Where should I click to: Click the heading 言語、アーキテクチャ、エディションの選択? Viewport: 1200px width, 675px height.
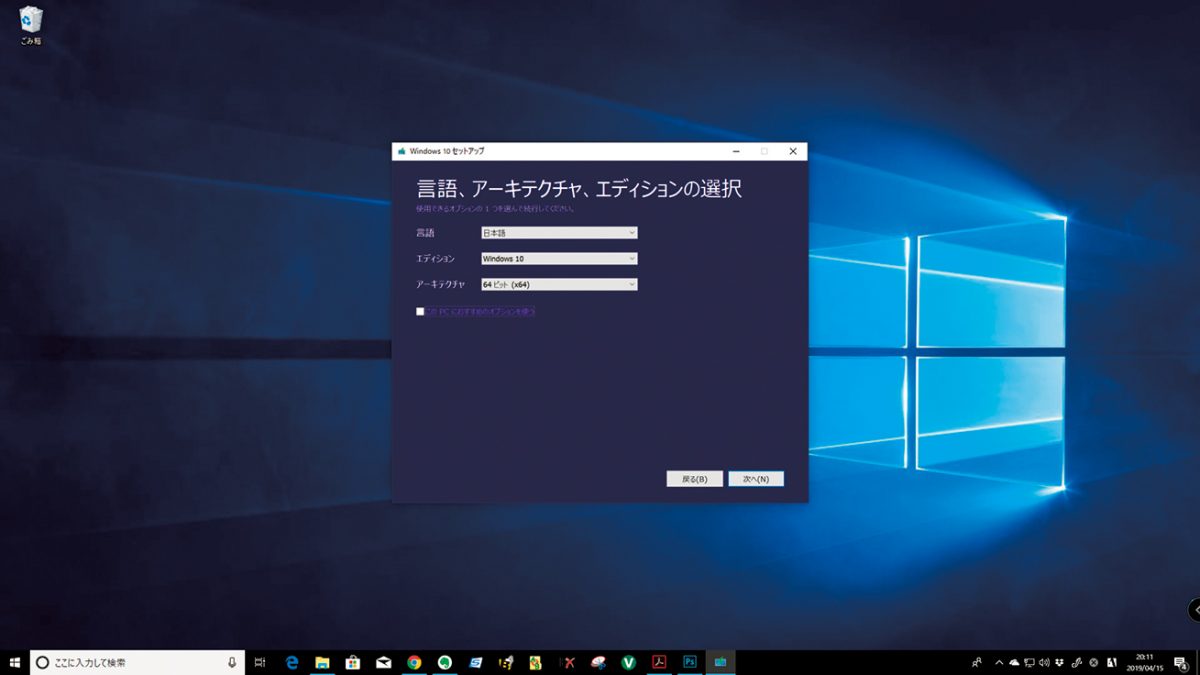tap(579, 189)
